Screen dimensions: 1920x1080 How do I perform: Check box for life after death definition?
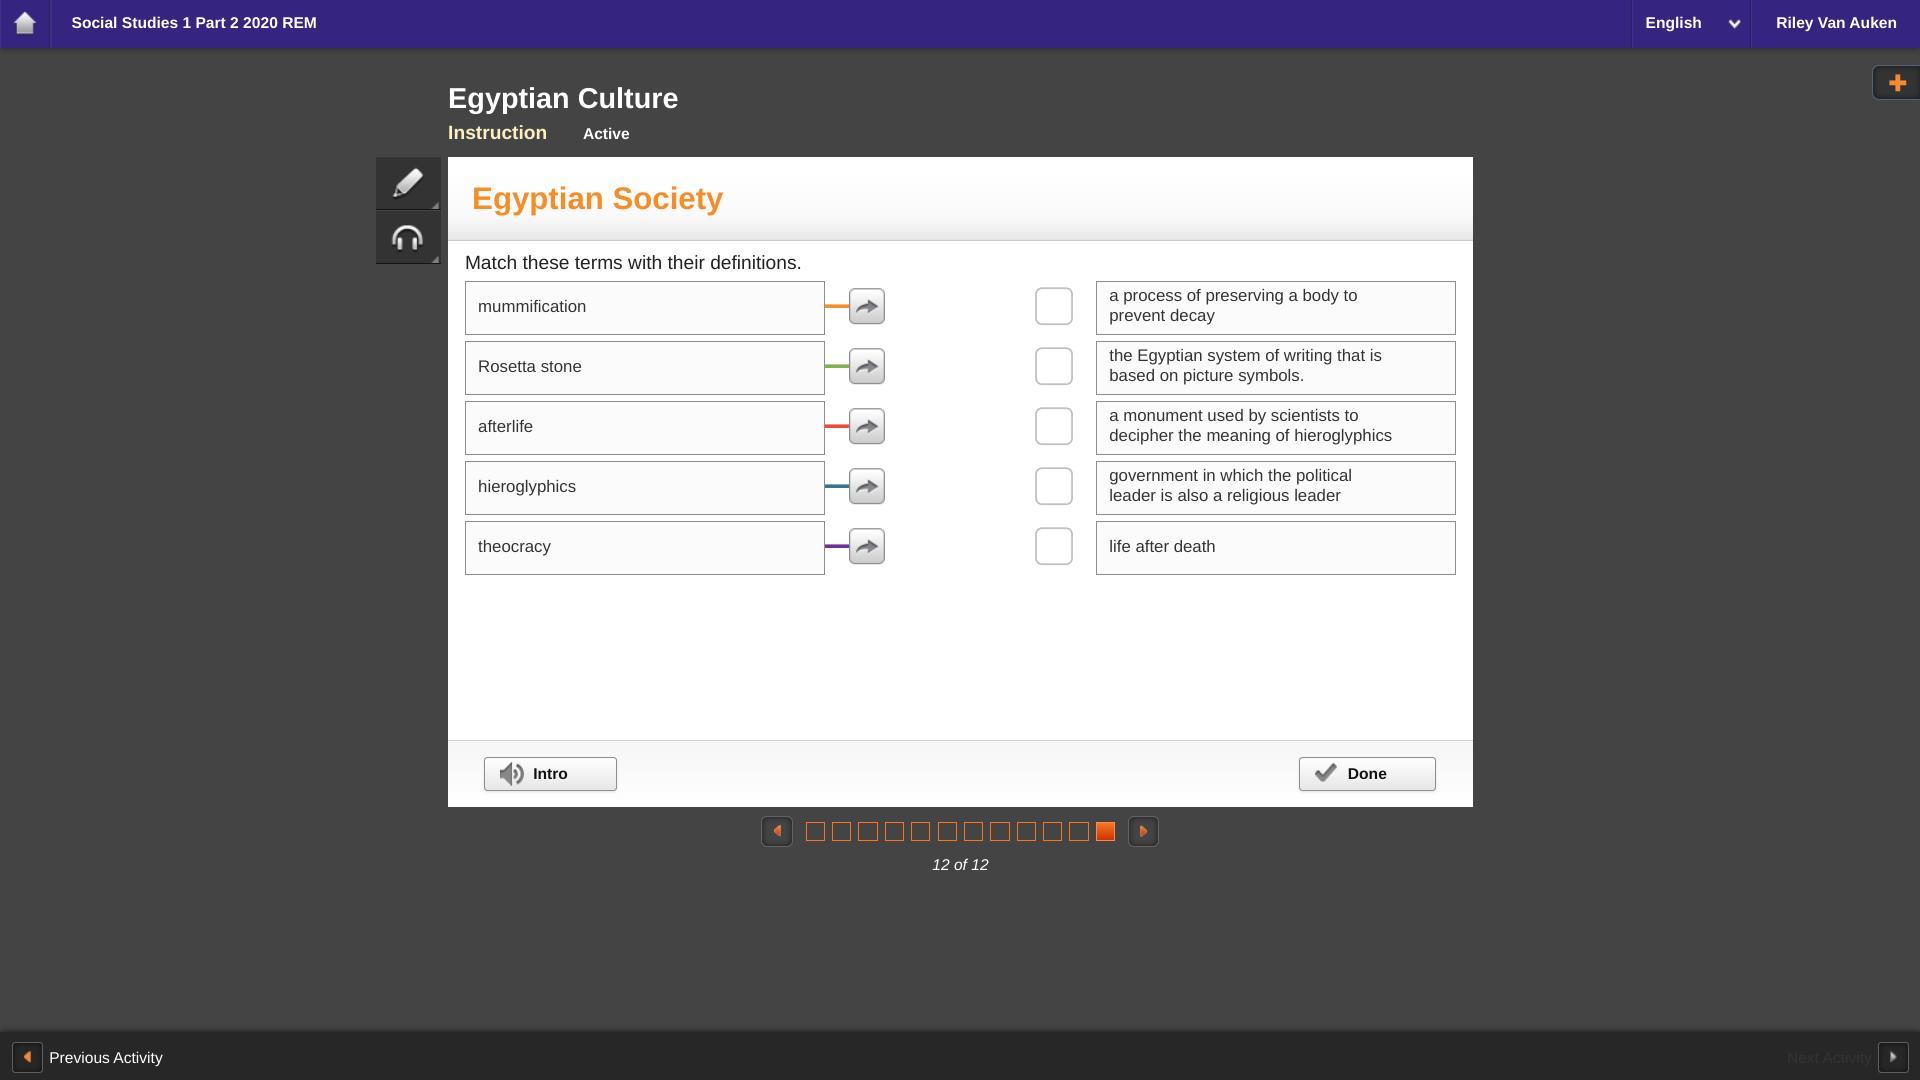pos(1053,547)
